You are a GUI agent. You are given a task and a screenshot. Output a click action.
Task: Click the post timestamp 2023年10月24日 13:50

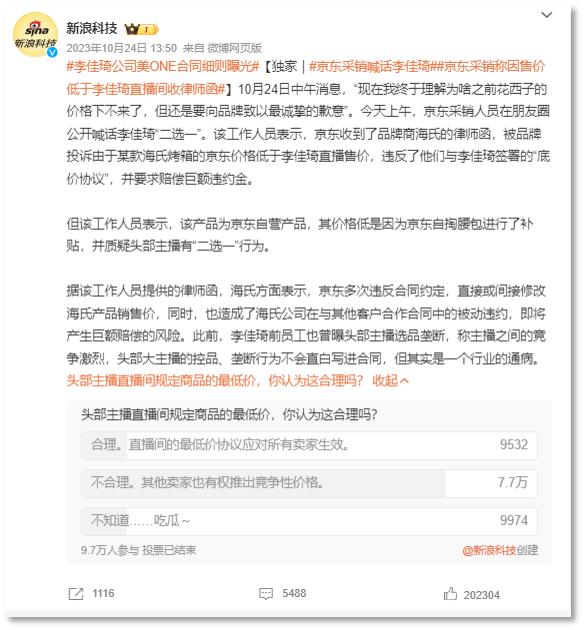click(122, 48)
